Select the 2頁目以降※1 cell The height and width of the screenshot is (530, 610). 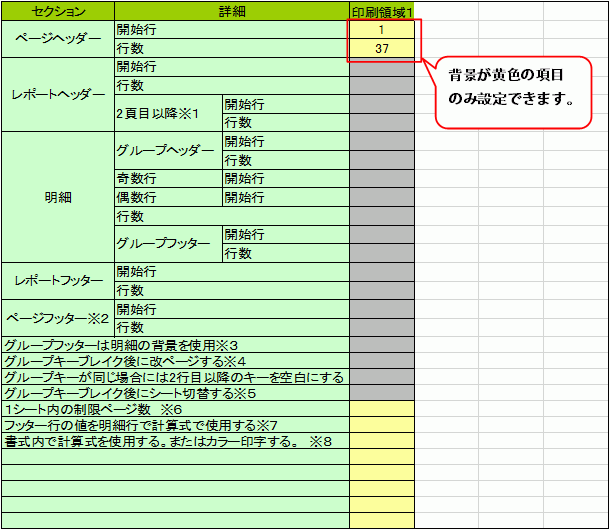[x=168, y=113]
